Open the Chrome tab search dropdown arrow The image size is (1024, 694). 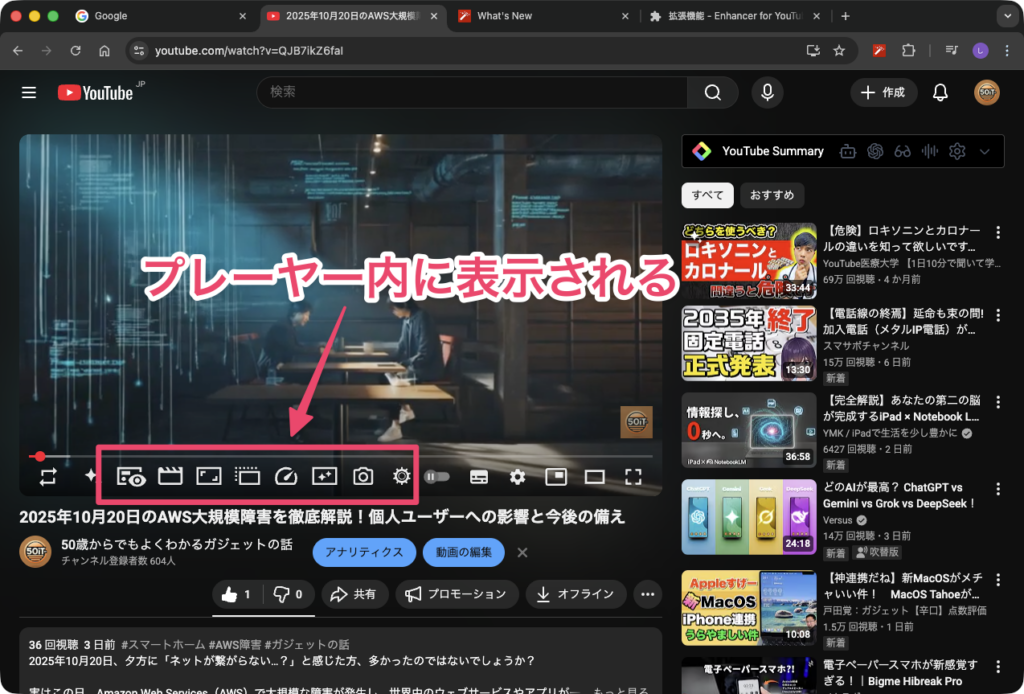coord(1005,16)
